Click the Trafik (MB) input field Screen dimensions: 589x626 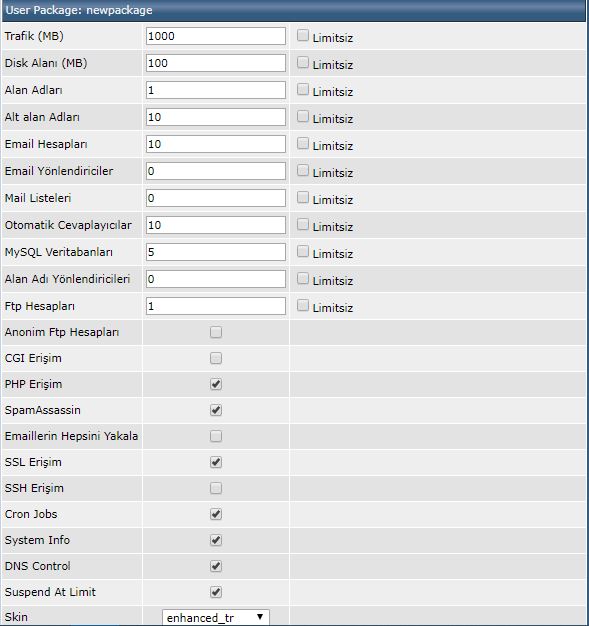pos(216,36)
